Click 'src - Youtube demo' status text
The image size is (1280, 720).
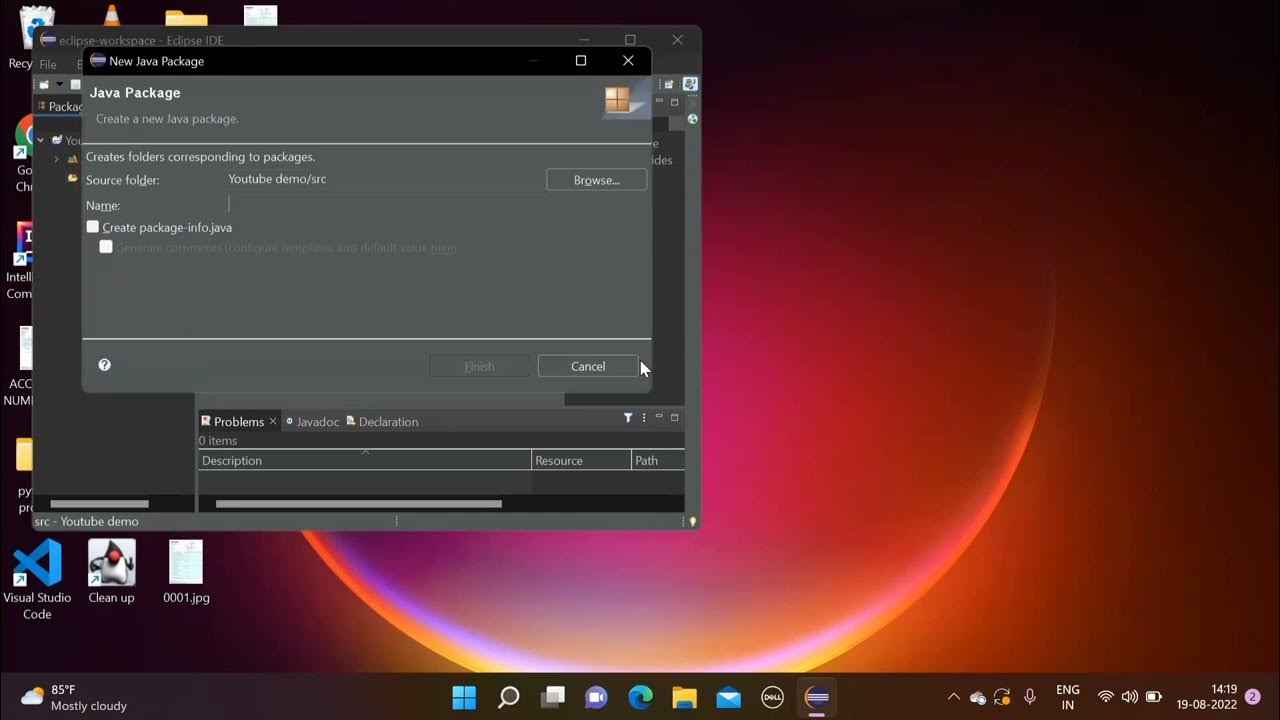point(86,521)
